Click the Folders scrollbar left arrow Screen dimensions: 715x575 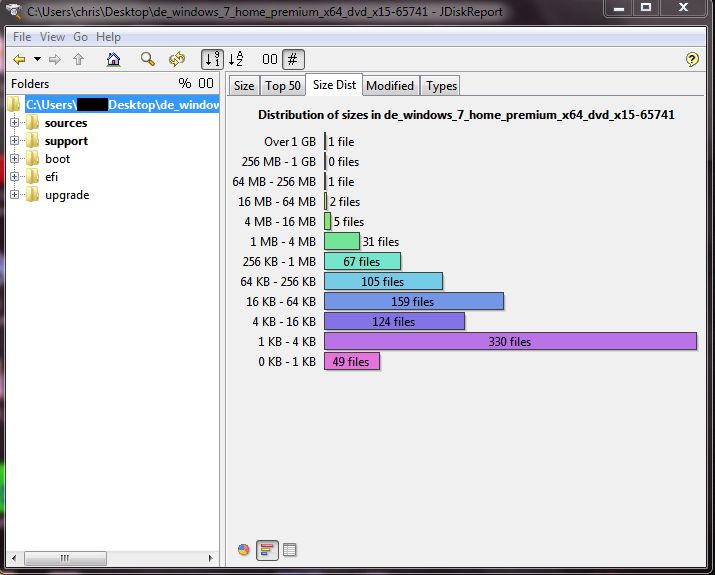pyautogui.click(x=14, y=558)
